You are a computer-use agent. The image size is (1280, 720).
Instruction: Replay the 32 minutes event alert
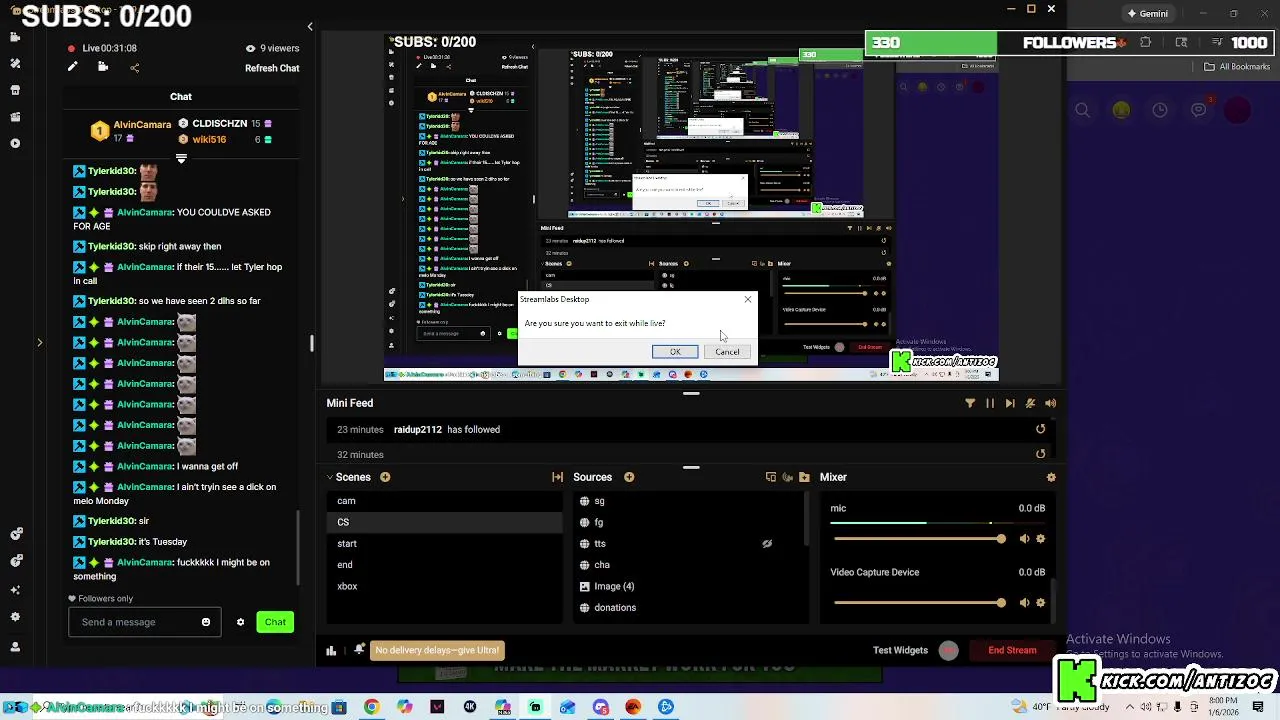1041,454
